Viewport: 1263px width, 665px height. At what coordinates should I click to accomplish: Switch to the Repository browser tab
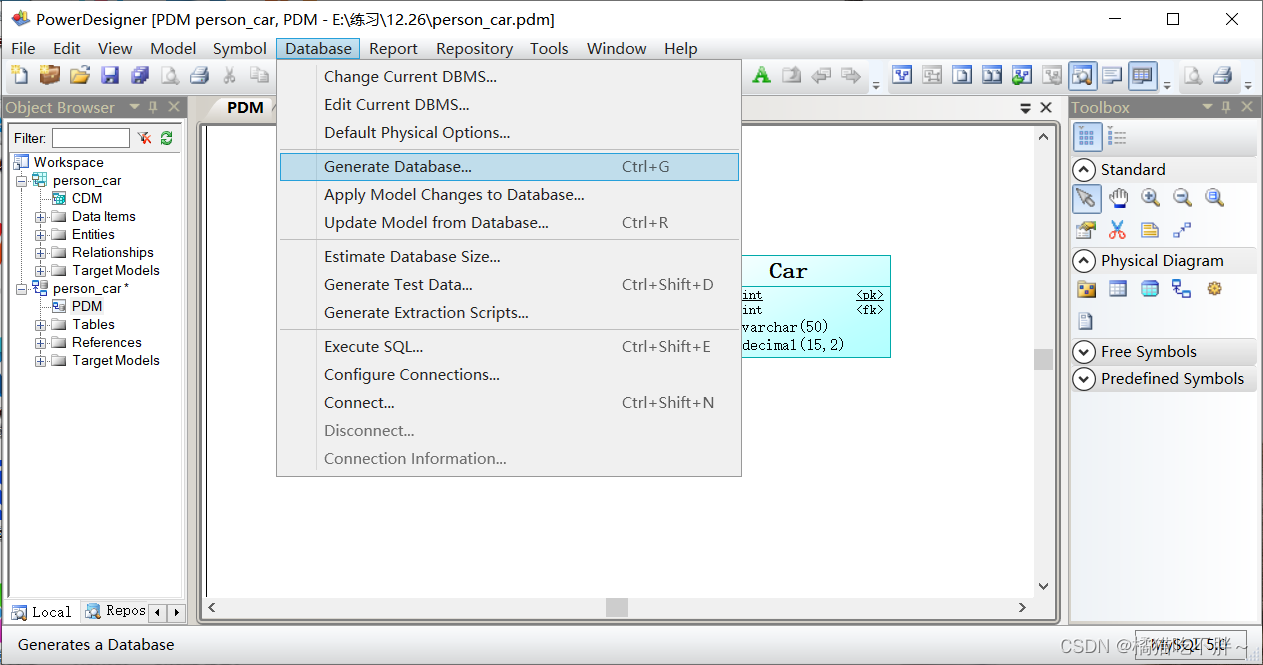pos(116,611)
